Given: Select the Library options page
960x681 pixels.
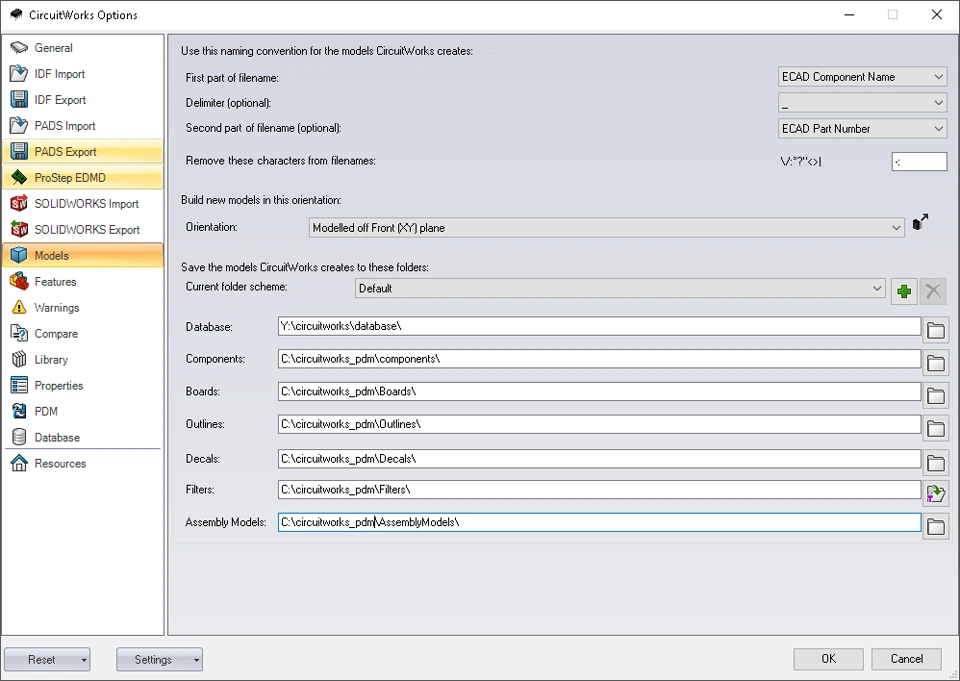Looking at the screenshot, I should (51, 360).
